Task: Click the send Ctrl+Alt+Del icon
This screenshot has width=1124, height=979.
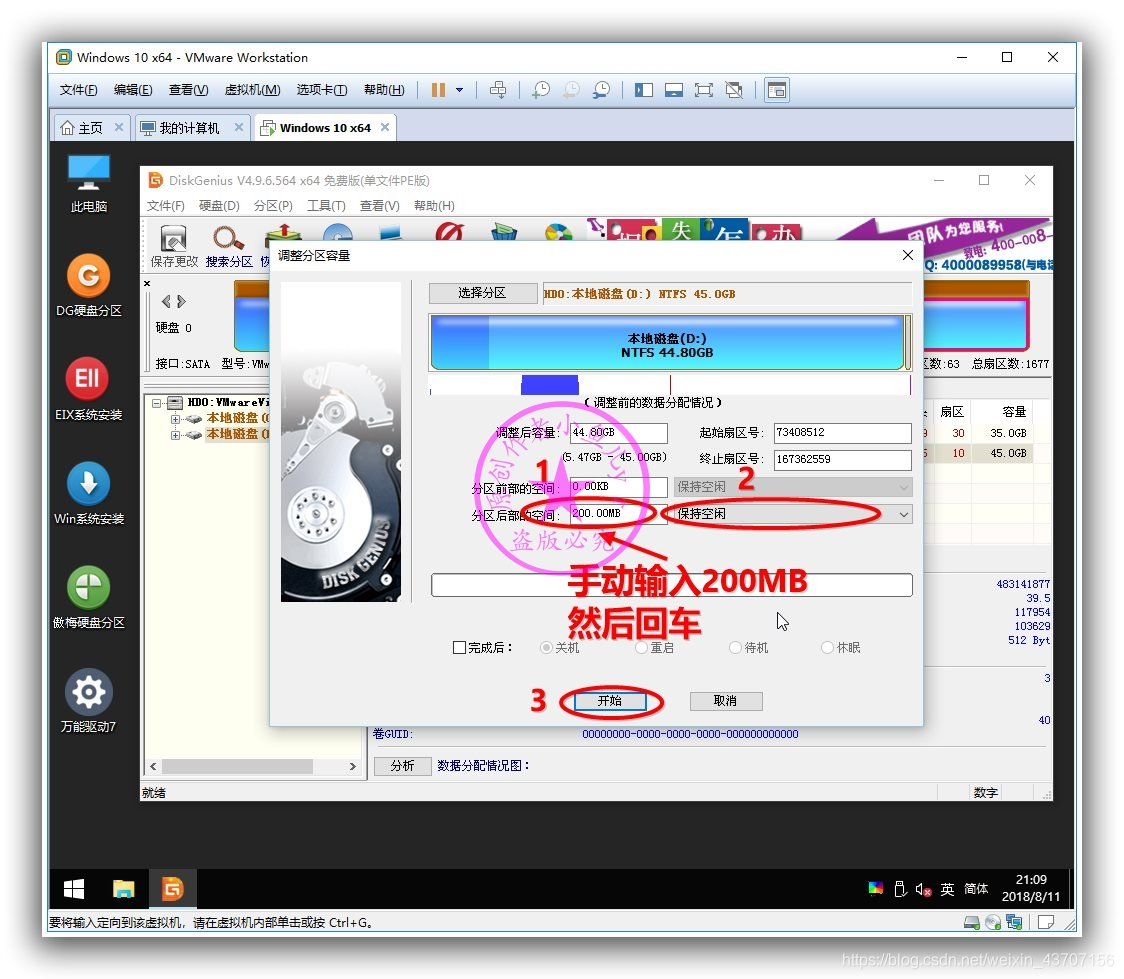Action: (x=497, y=90)
